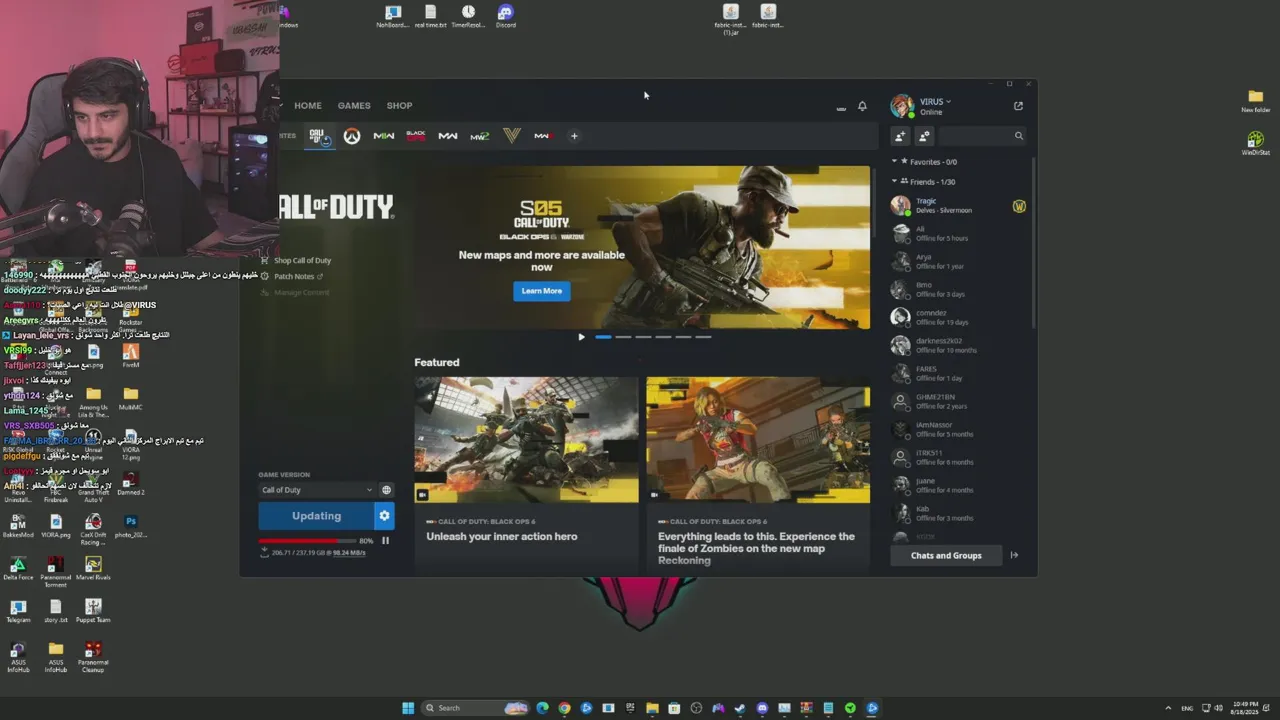Go to the HOME tab
This screenshot has height=720, width=1280.
coord(308,105)
